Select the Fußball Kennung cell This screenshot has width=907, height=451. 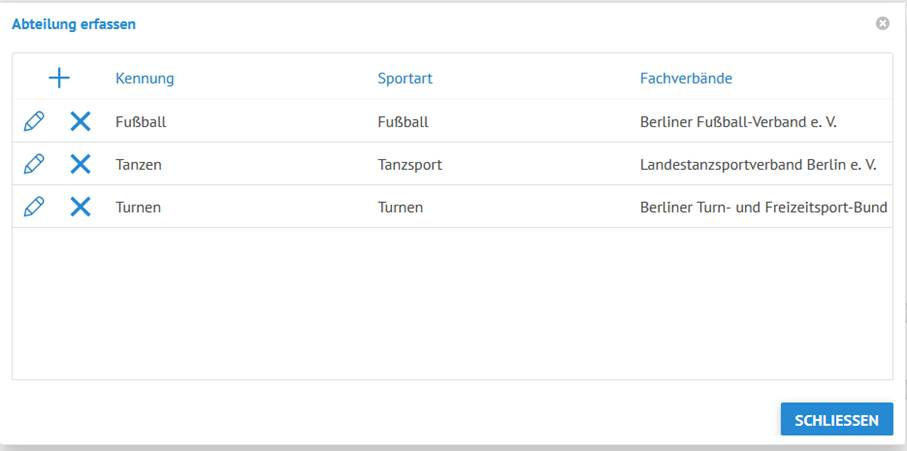(141, 122)
